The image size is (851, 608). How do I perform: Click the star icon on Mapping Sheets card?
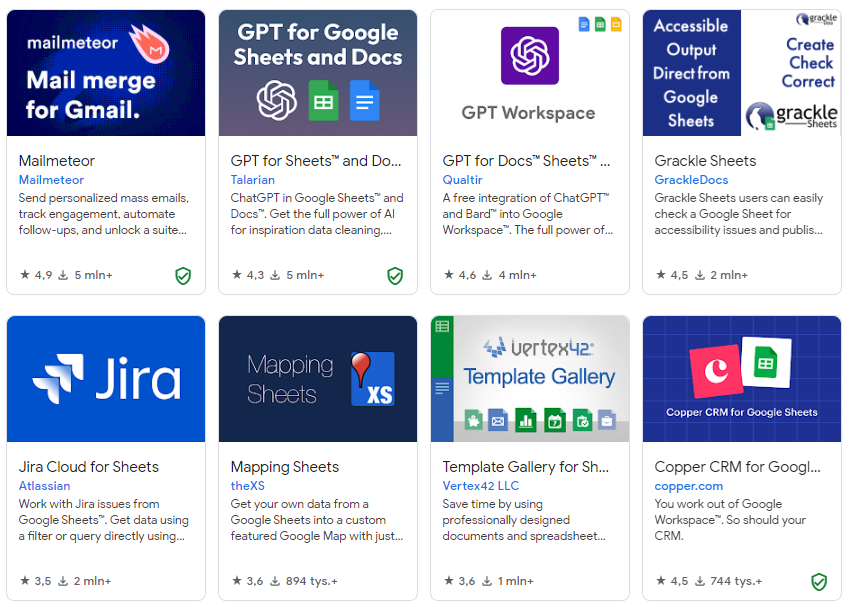[237, 581]
